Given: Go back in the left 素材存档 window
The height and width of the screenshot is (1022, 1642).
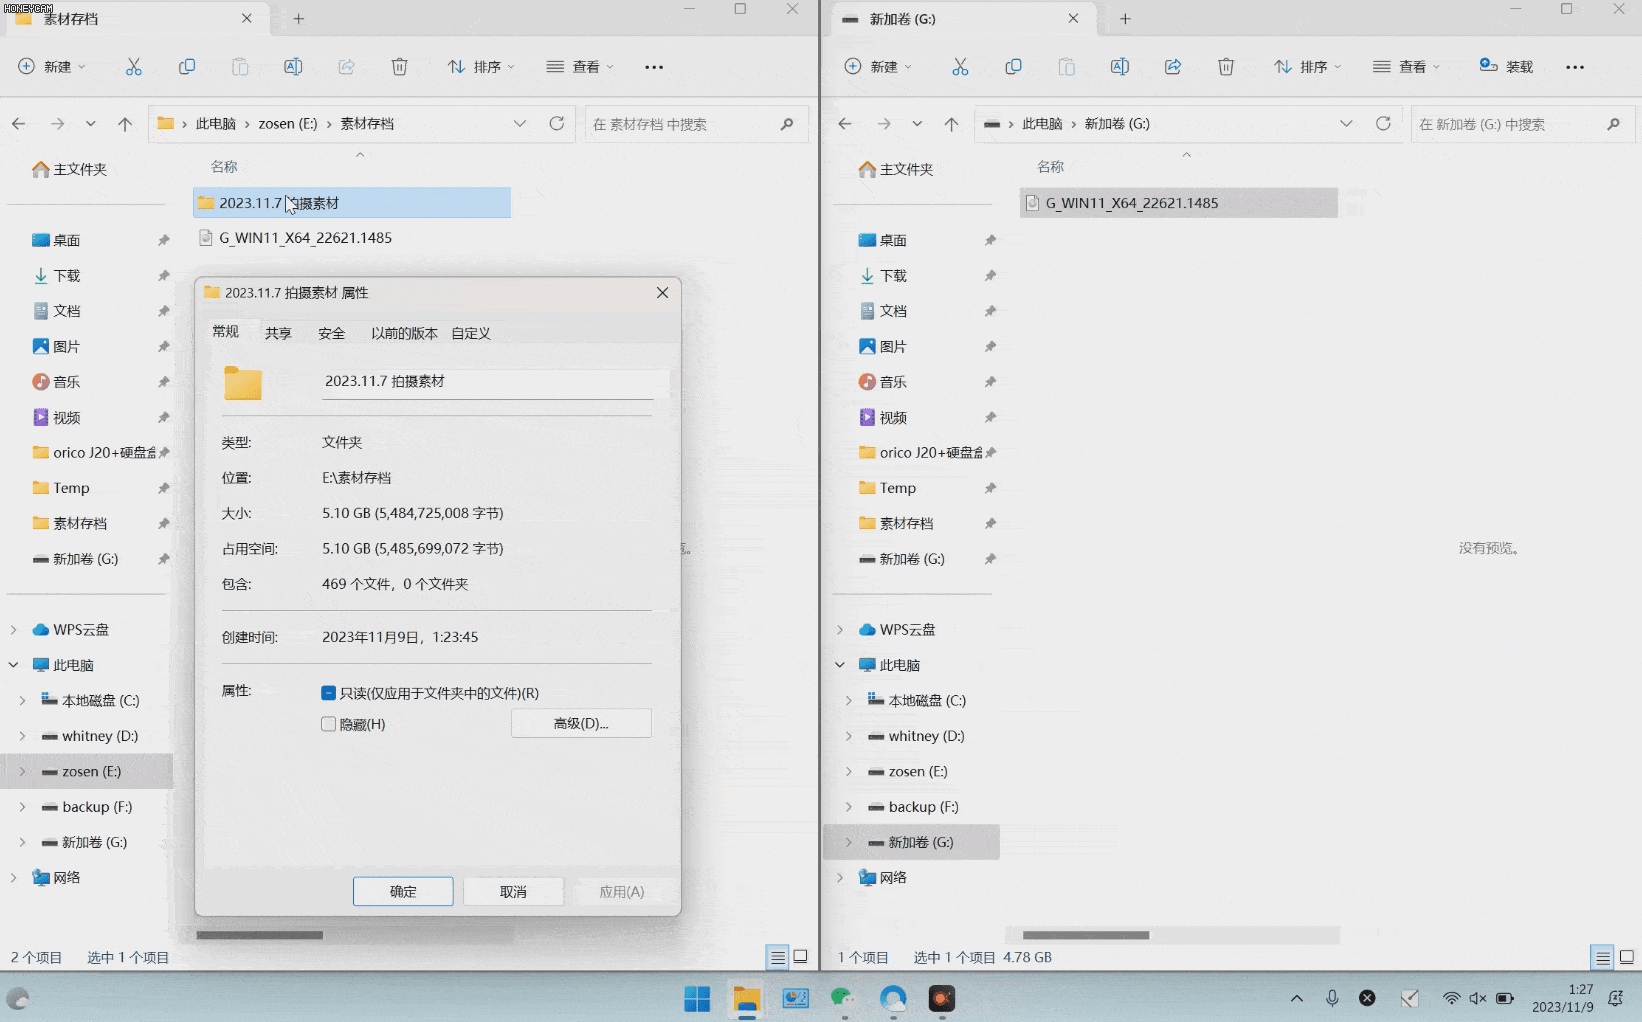Looking at the screenshot, I should (19, 124).
